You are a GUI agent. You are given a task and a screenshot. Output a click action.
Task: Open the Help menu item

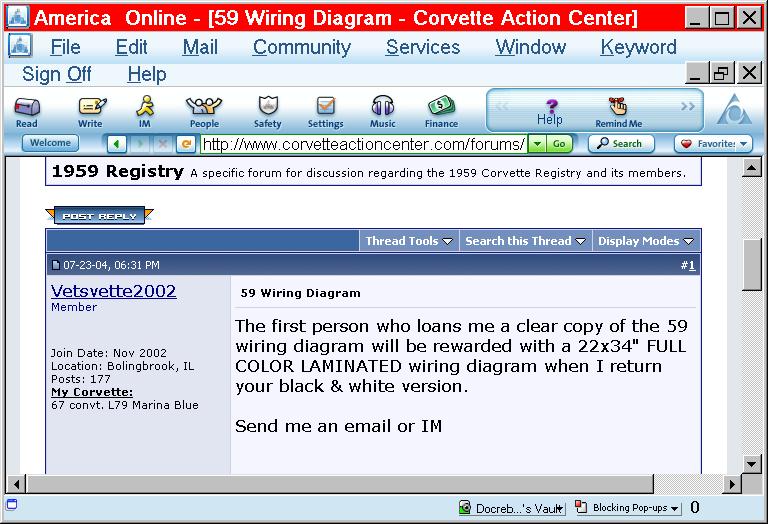(146, 74)
